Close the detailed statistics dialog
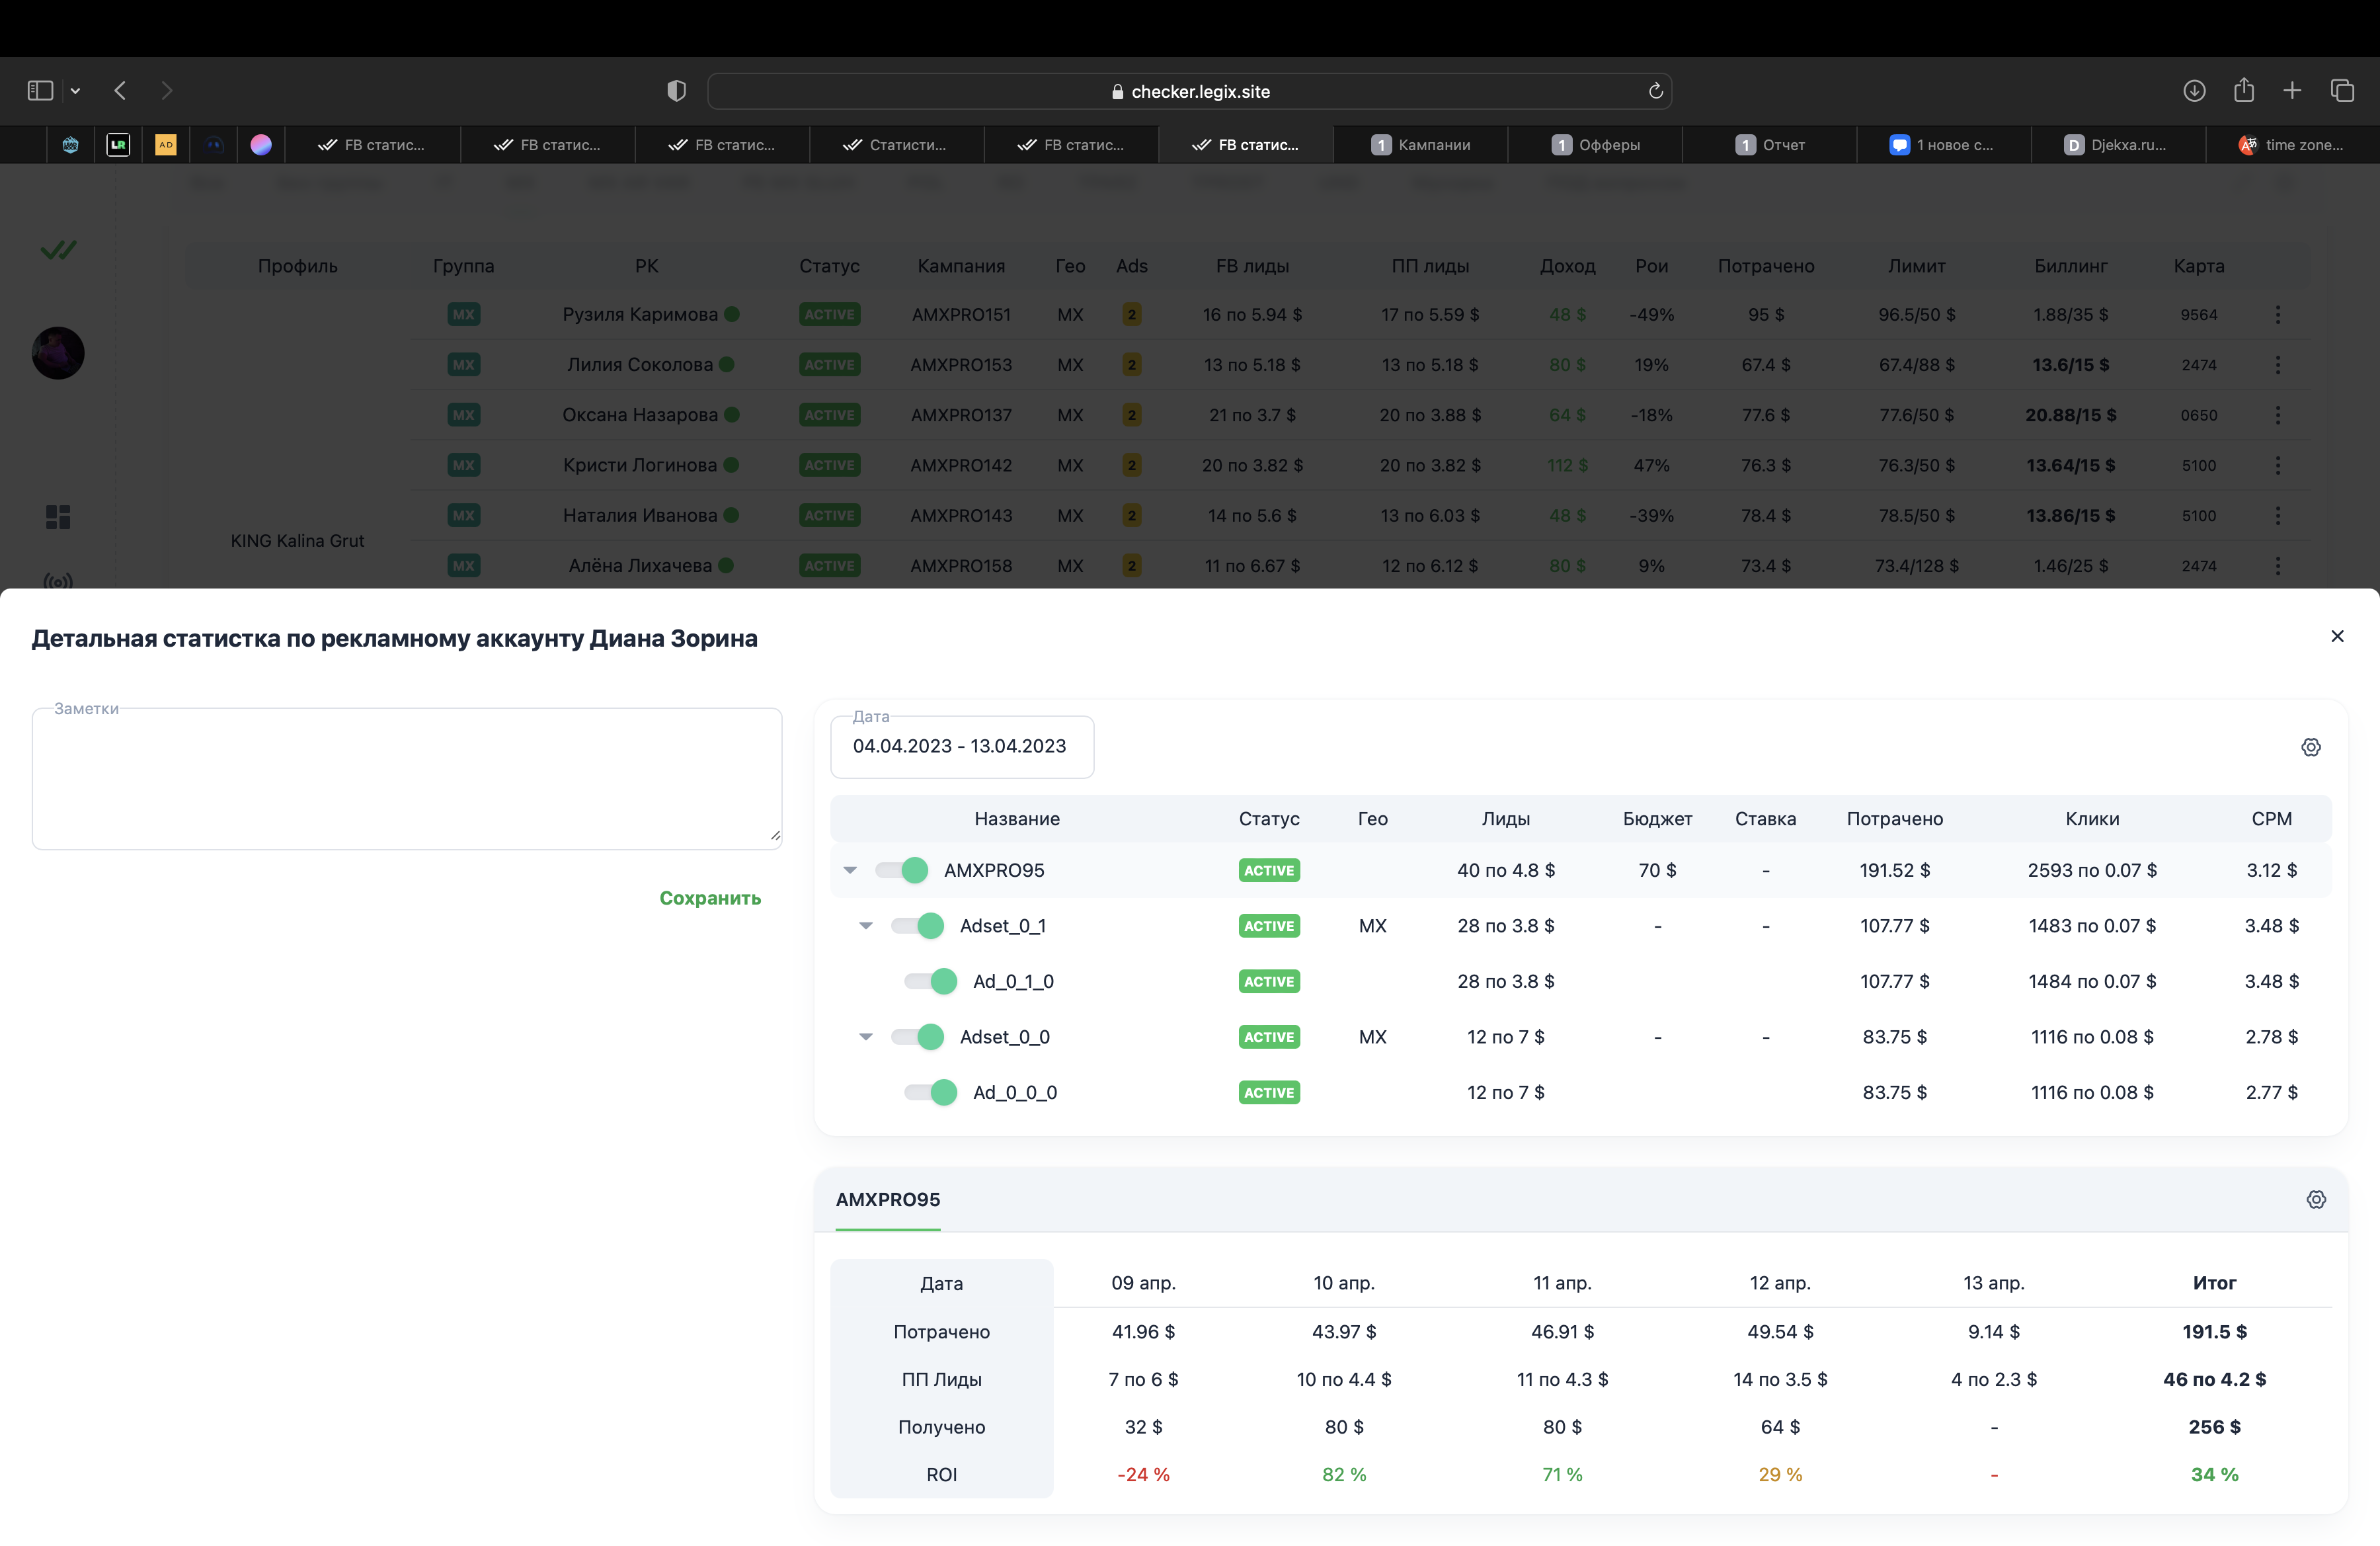The image size is (2380, 1546). coord(2337,636)
